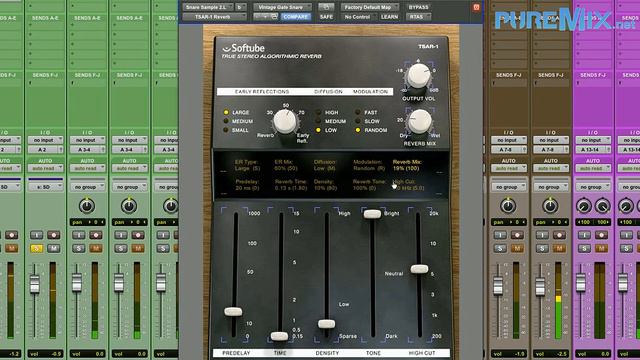
Task: Click the Reverb/Early Refl. balance knob
Action: point(285,121)
